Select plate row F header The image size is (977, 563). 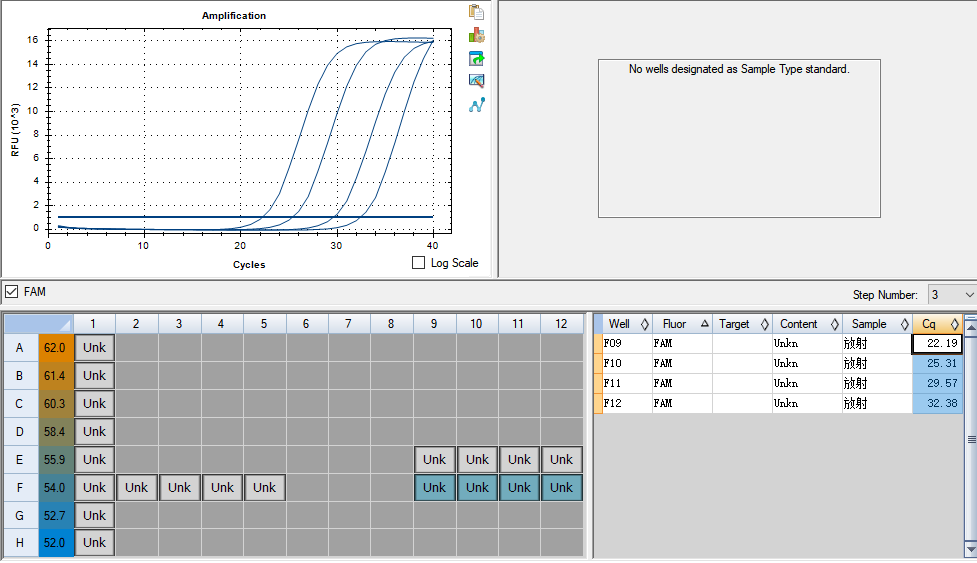click(x=20, y=488)
